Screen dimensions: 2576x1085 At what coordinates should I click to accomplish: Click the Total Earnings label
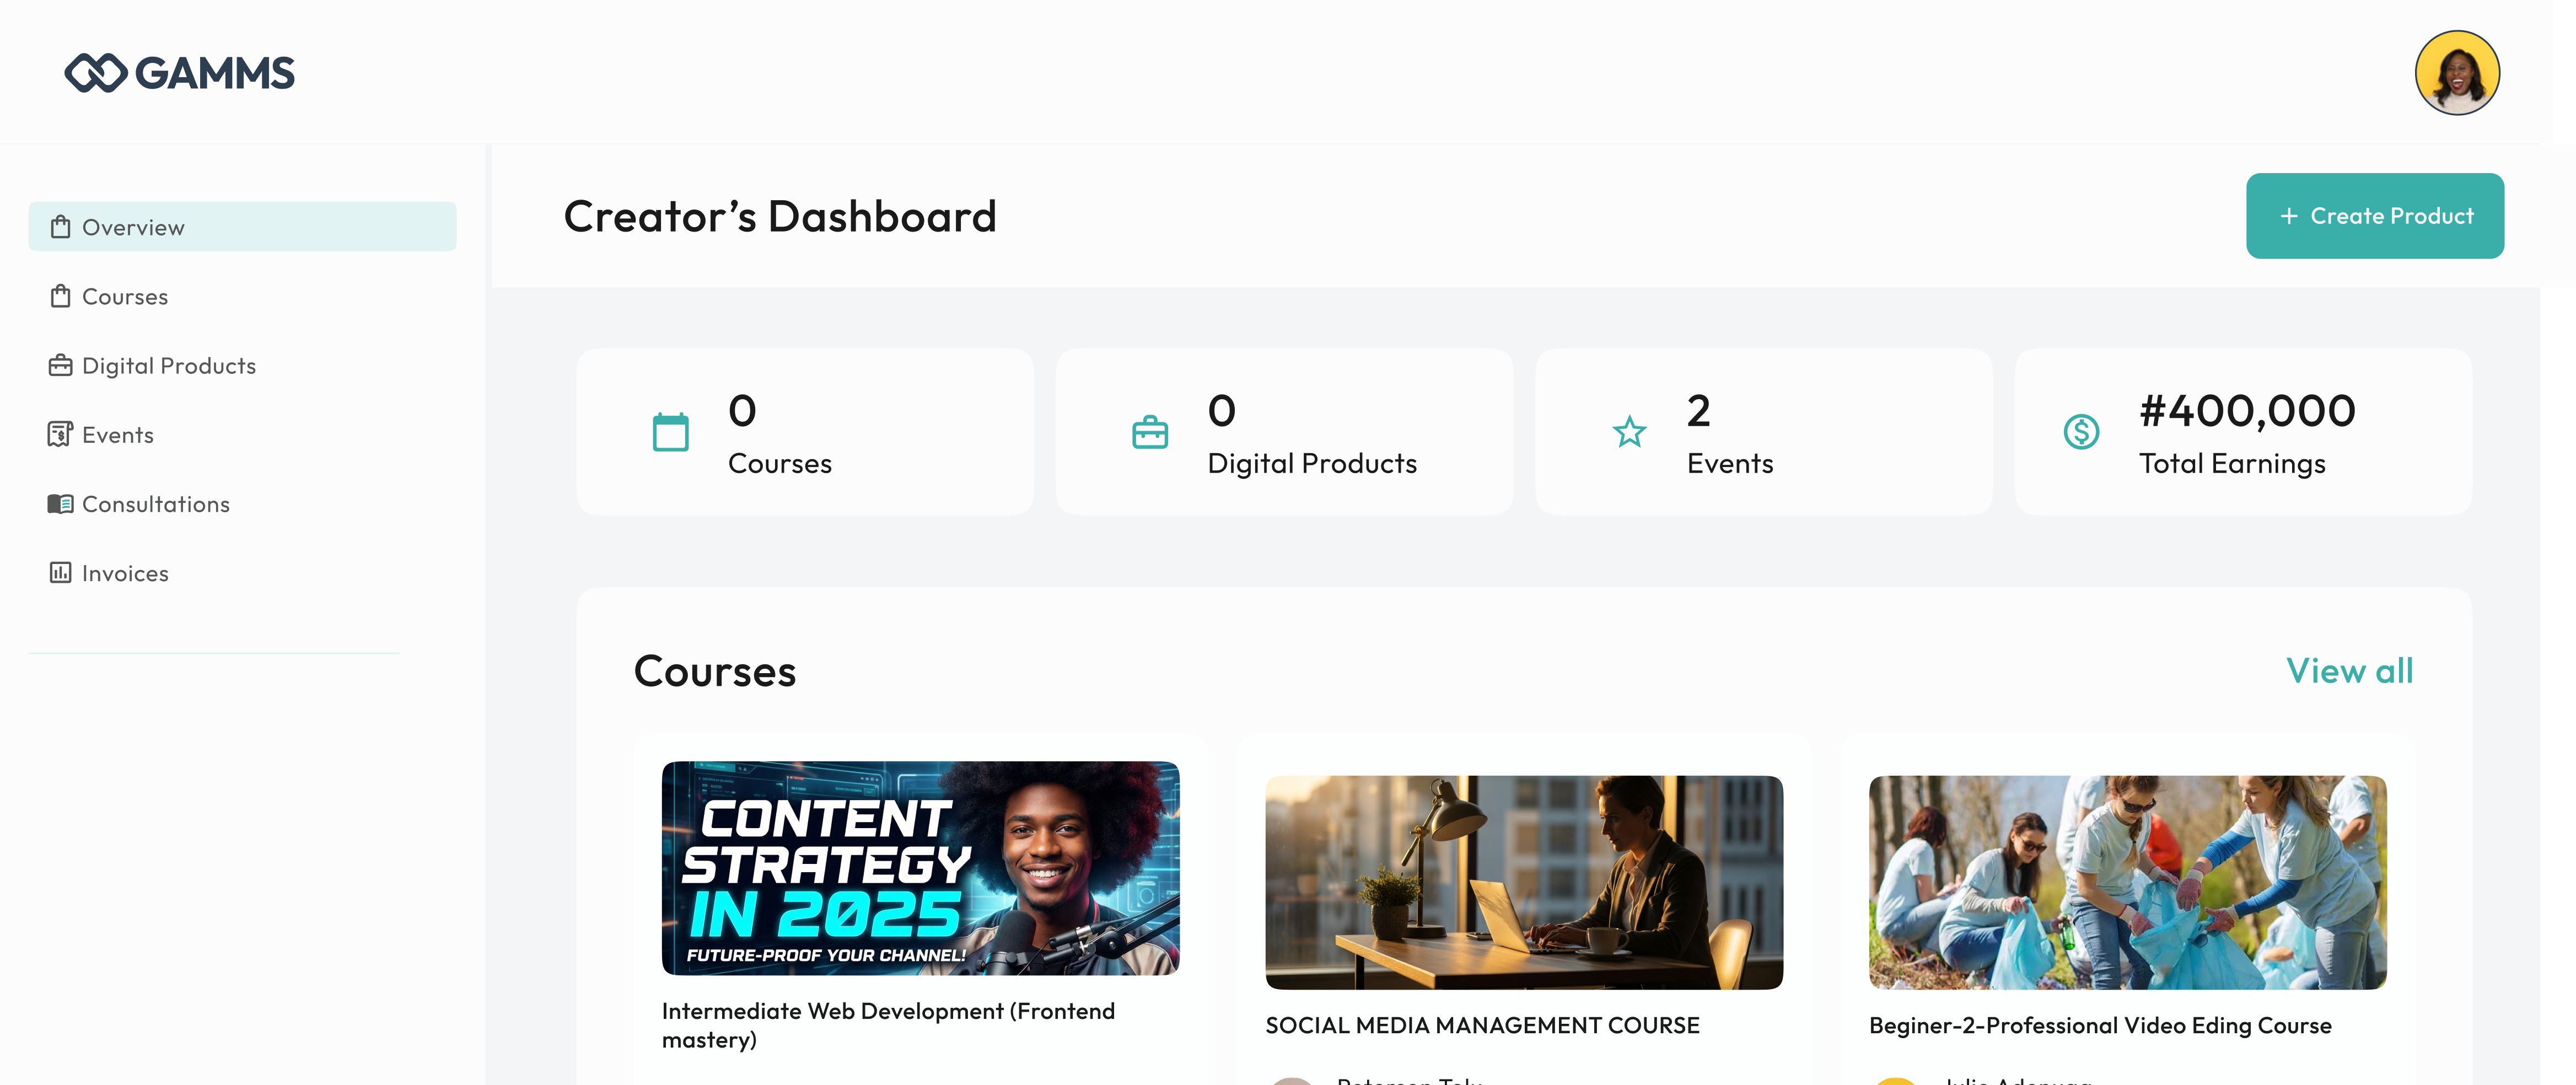2232,463
